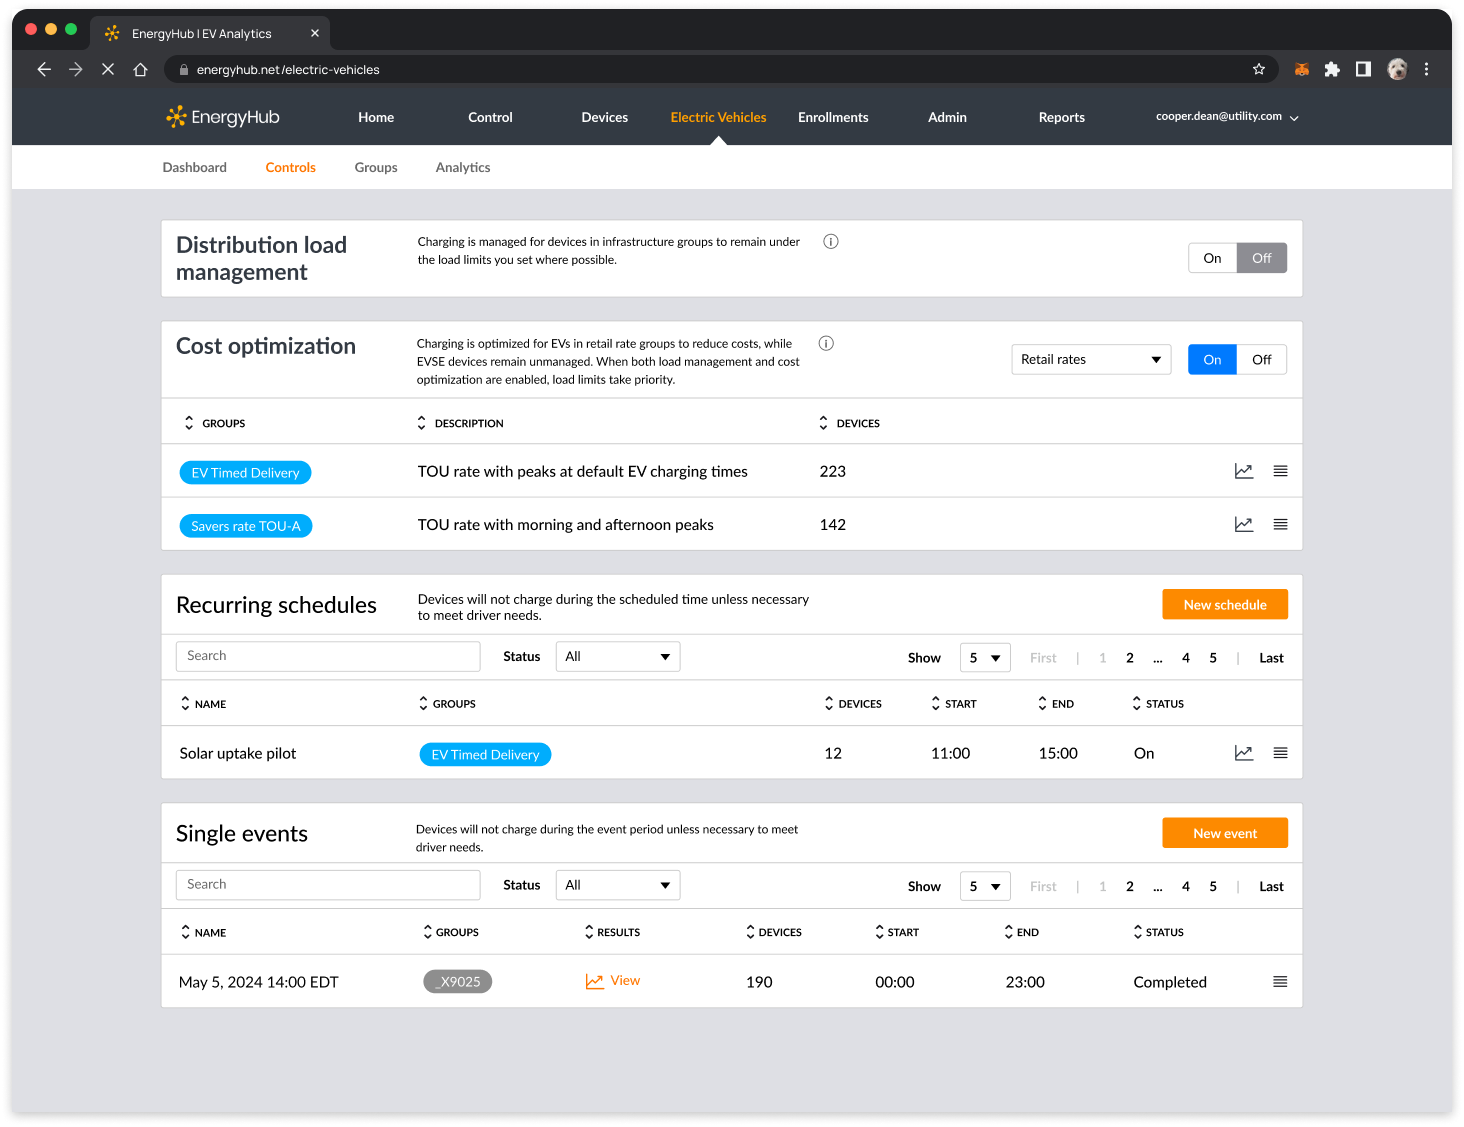This screenshot has width=1464, height=1127.
Task: Switch Cost optimization toggle to On
Action: coord(1212,360)
